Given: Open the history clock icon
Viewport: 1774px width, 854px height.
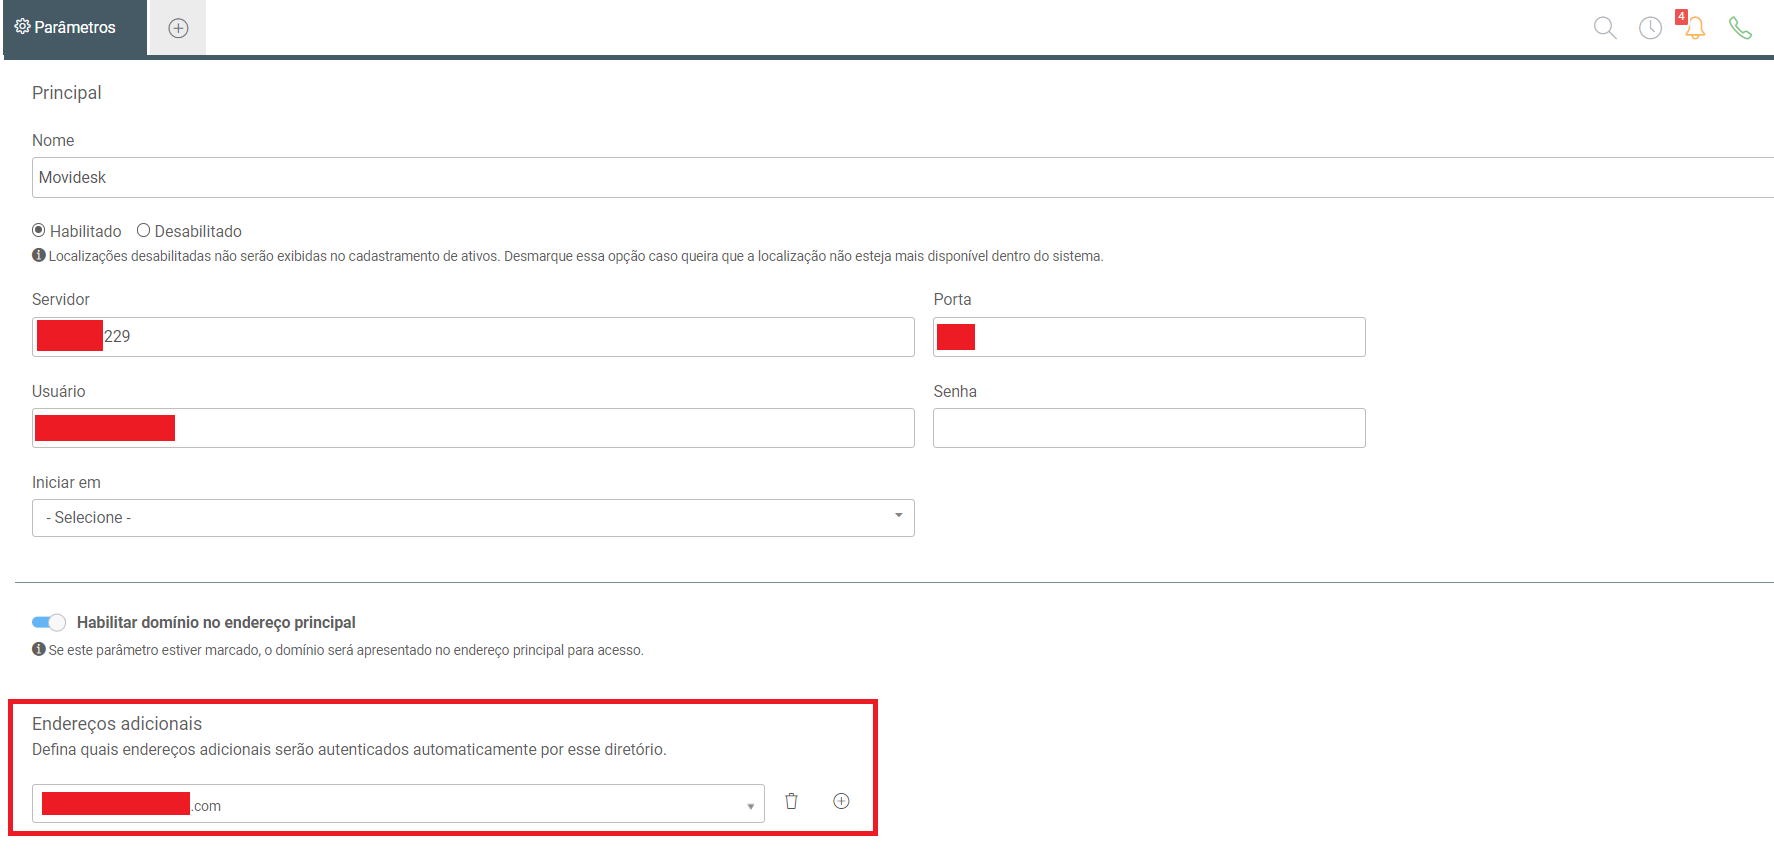Looking at the screenshot, I should (1650, 28).
